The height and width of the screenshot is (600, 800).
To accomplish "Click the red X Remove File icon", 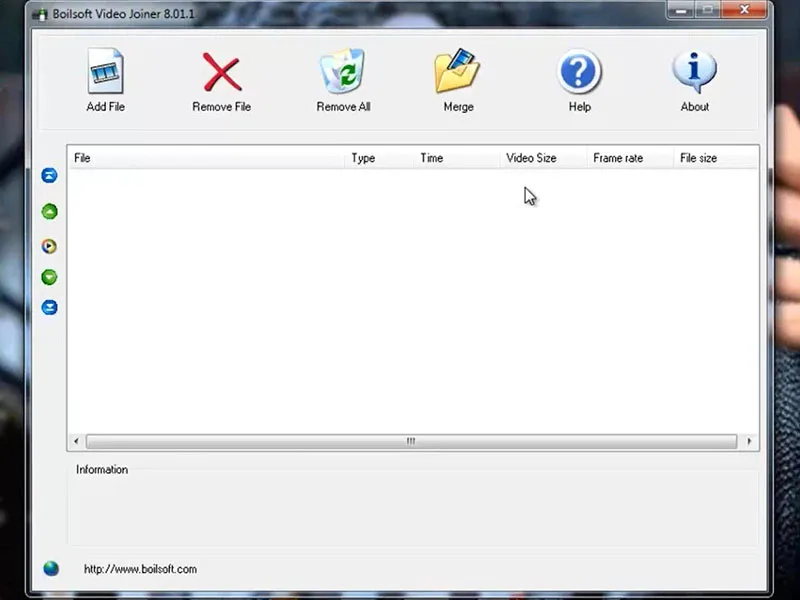I will tap(221, 71).
